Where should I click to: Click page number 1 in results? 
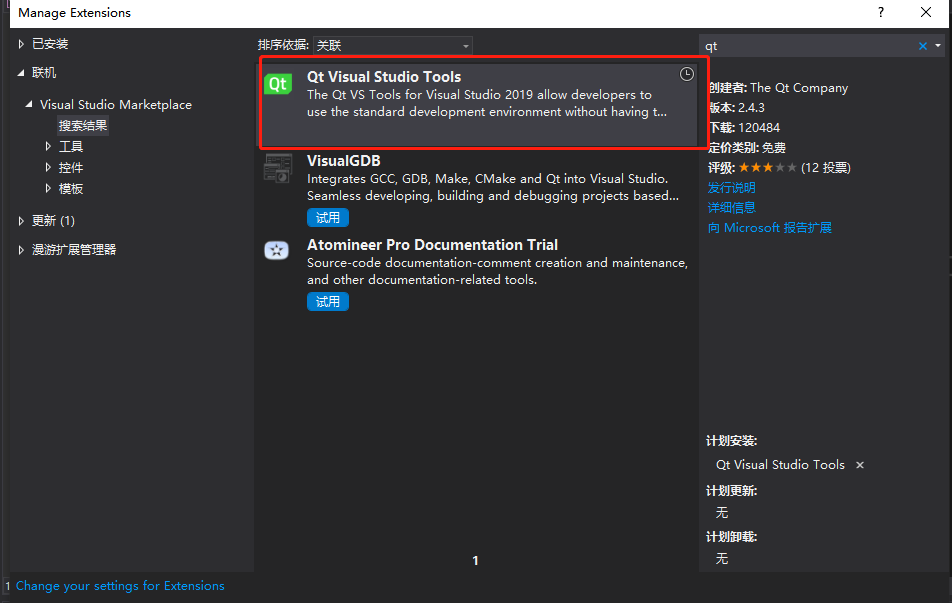[x=475, y=561]
